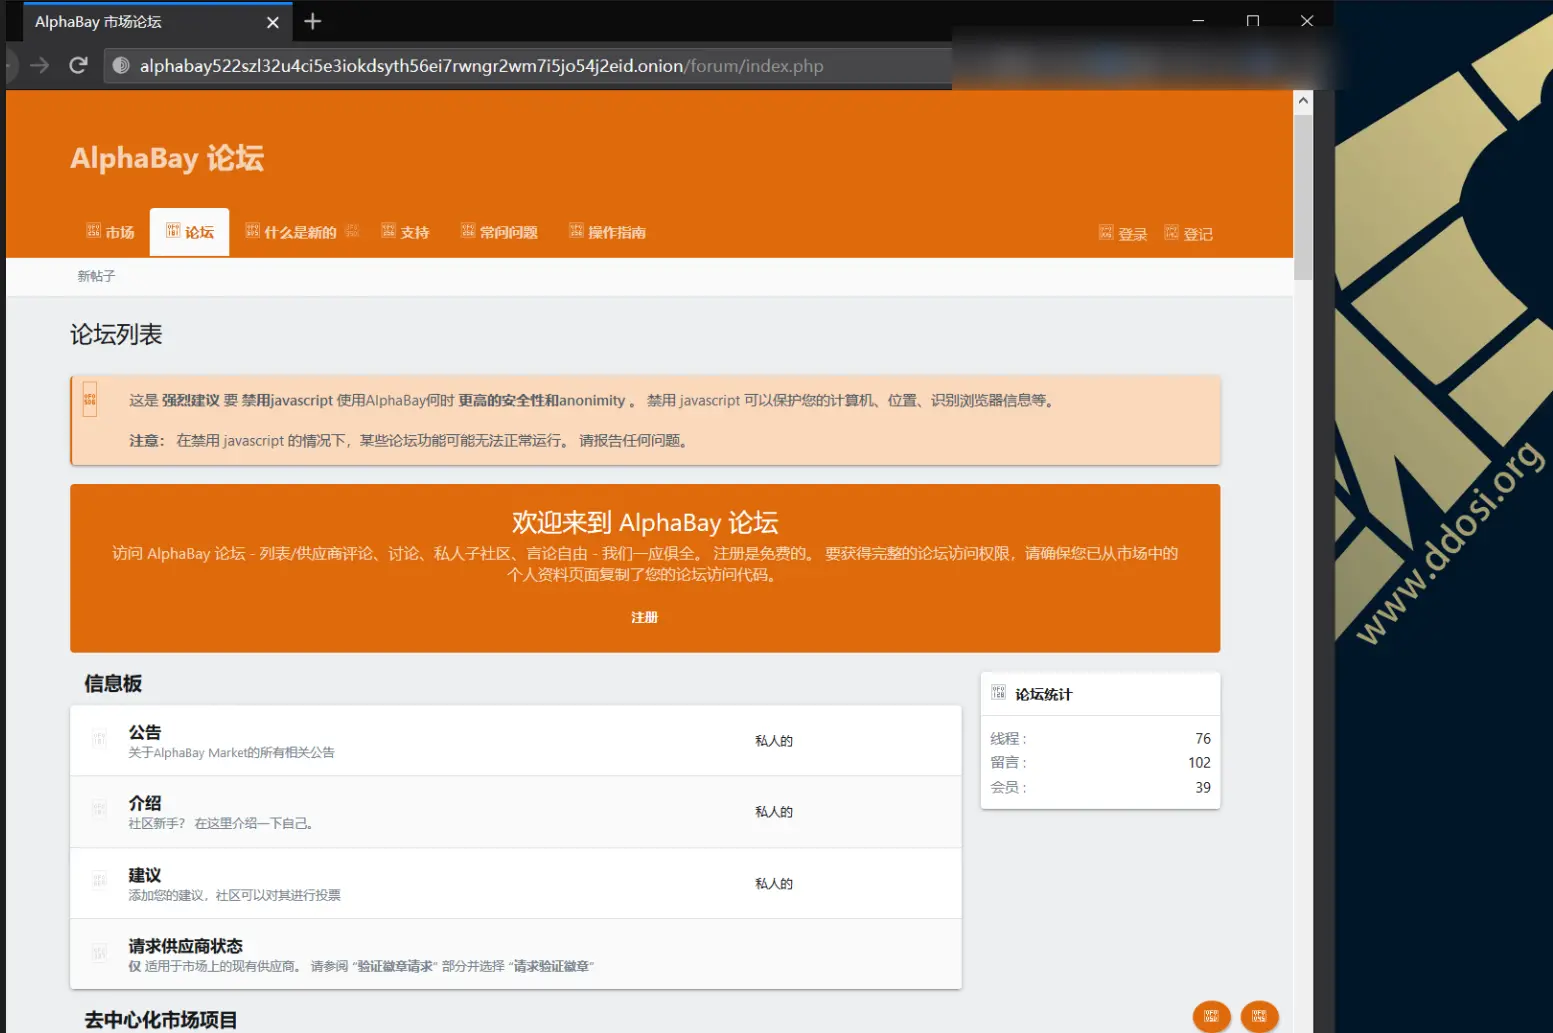Open a new browser tab with plus icon
Viewport: 1553px width, 1033px height.
[313, 21]
